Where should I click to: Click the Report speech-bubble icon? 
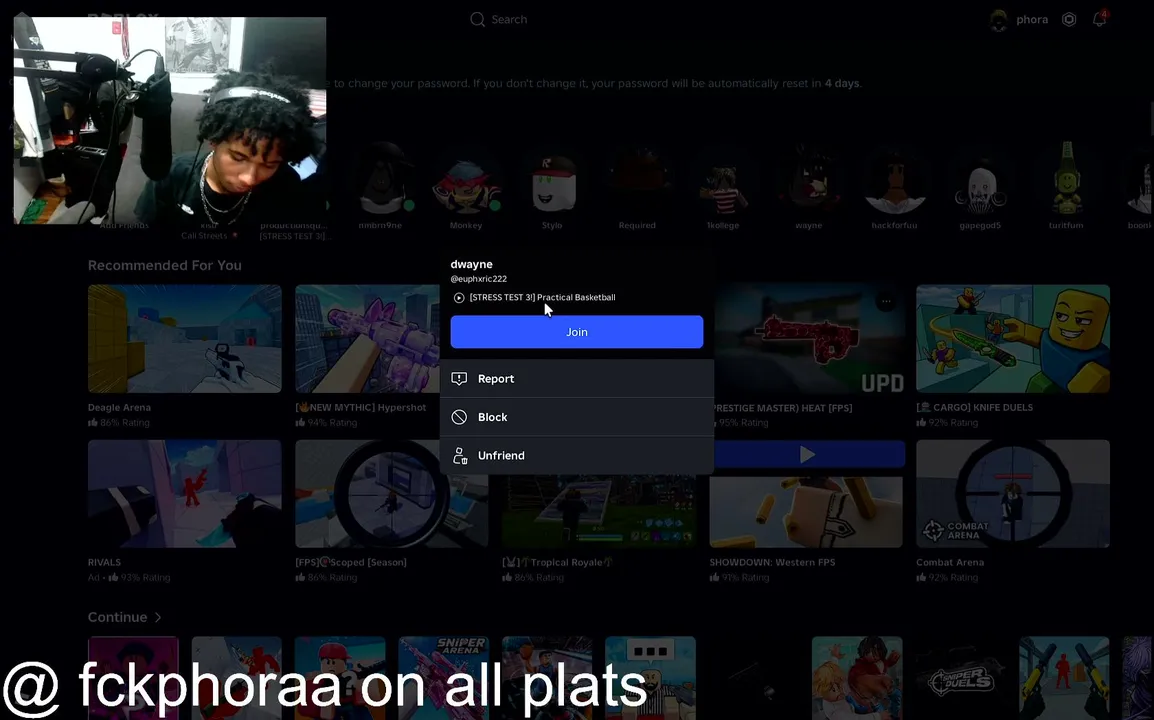(x=459, y=378)
